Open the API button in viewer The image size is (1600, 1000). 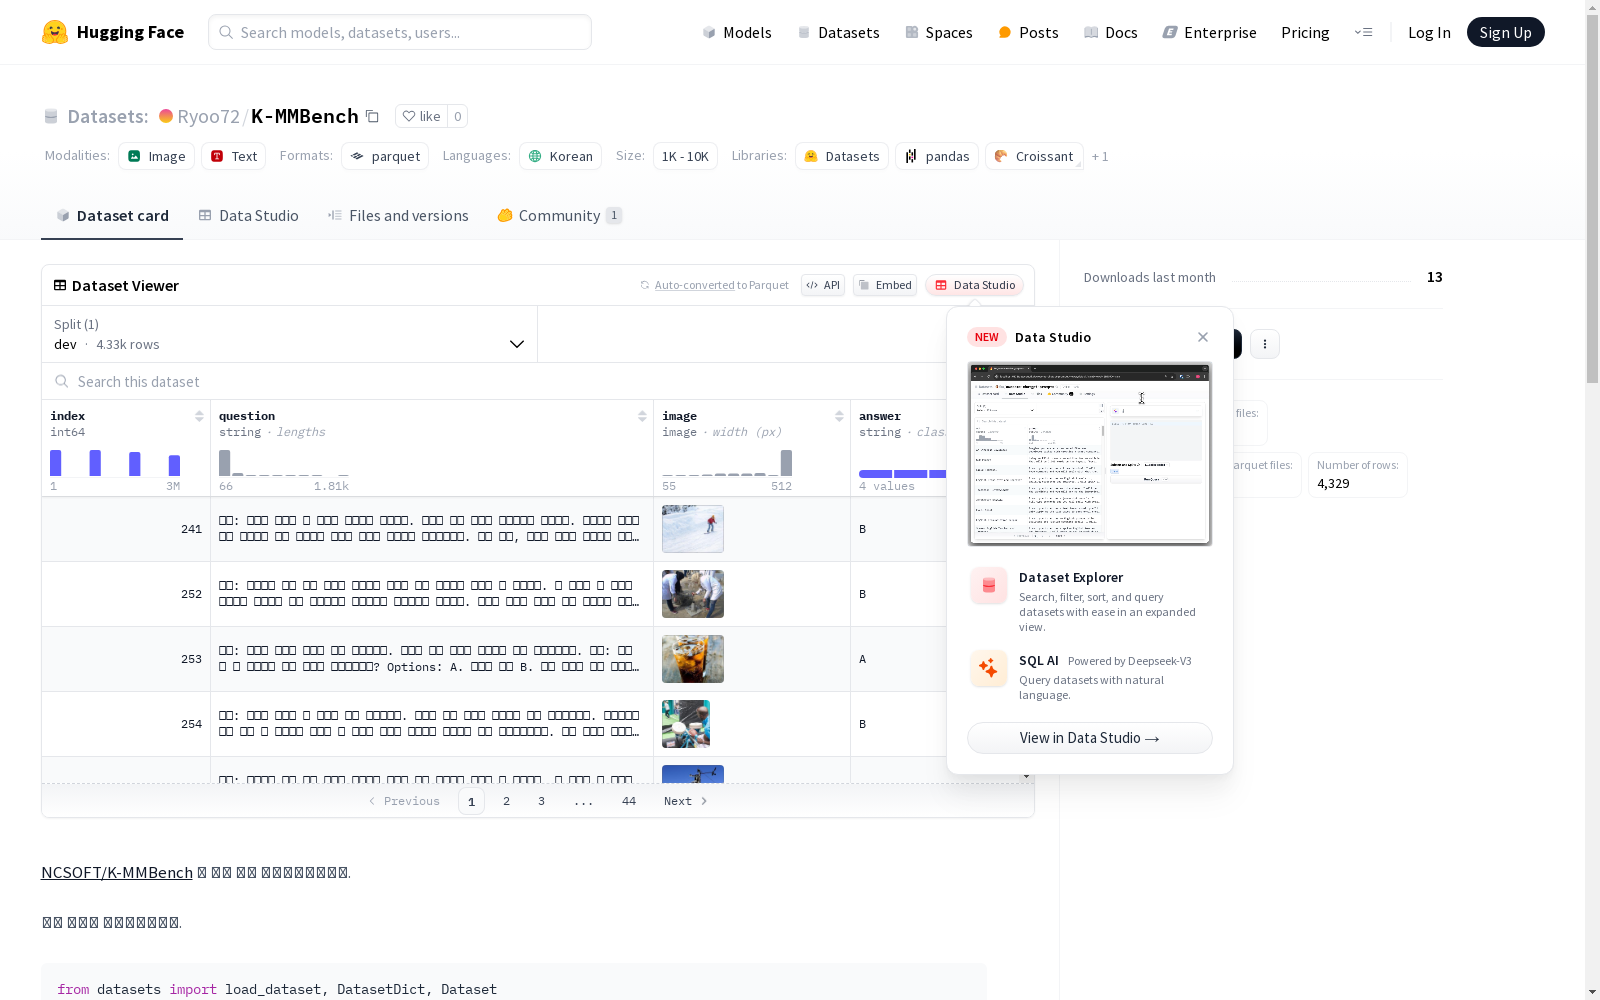point(823,285)
